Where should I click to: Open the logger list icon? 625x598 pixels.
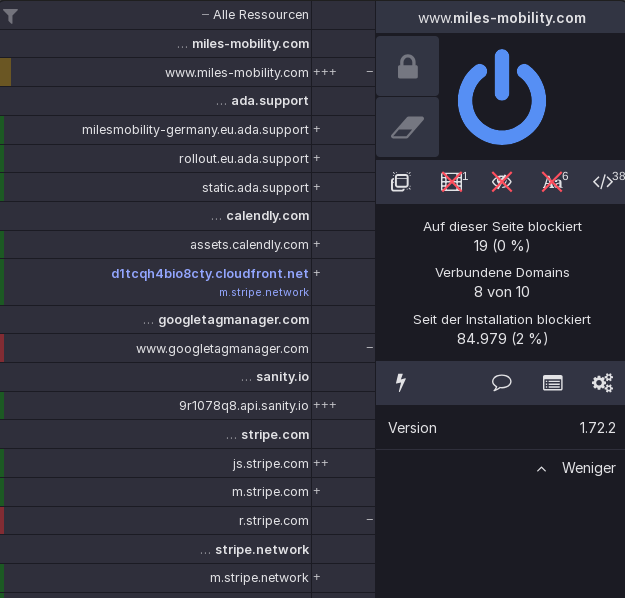coord(552,383)
